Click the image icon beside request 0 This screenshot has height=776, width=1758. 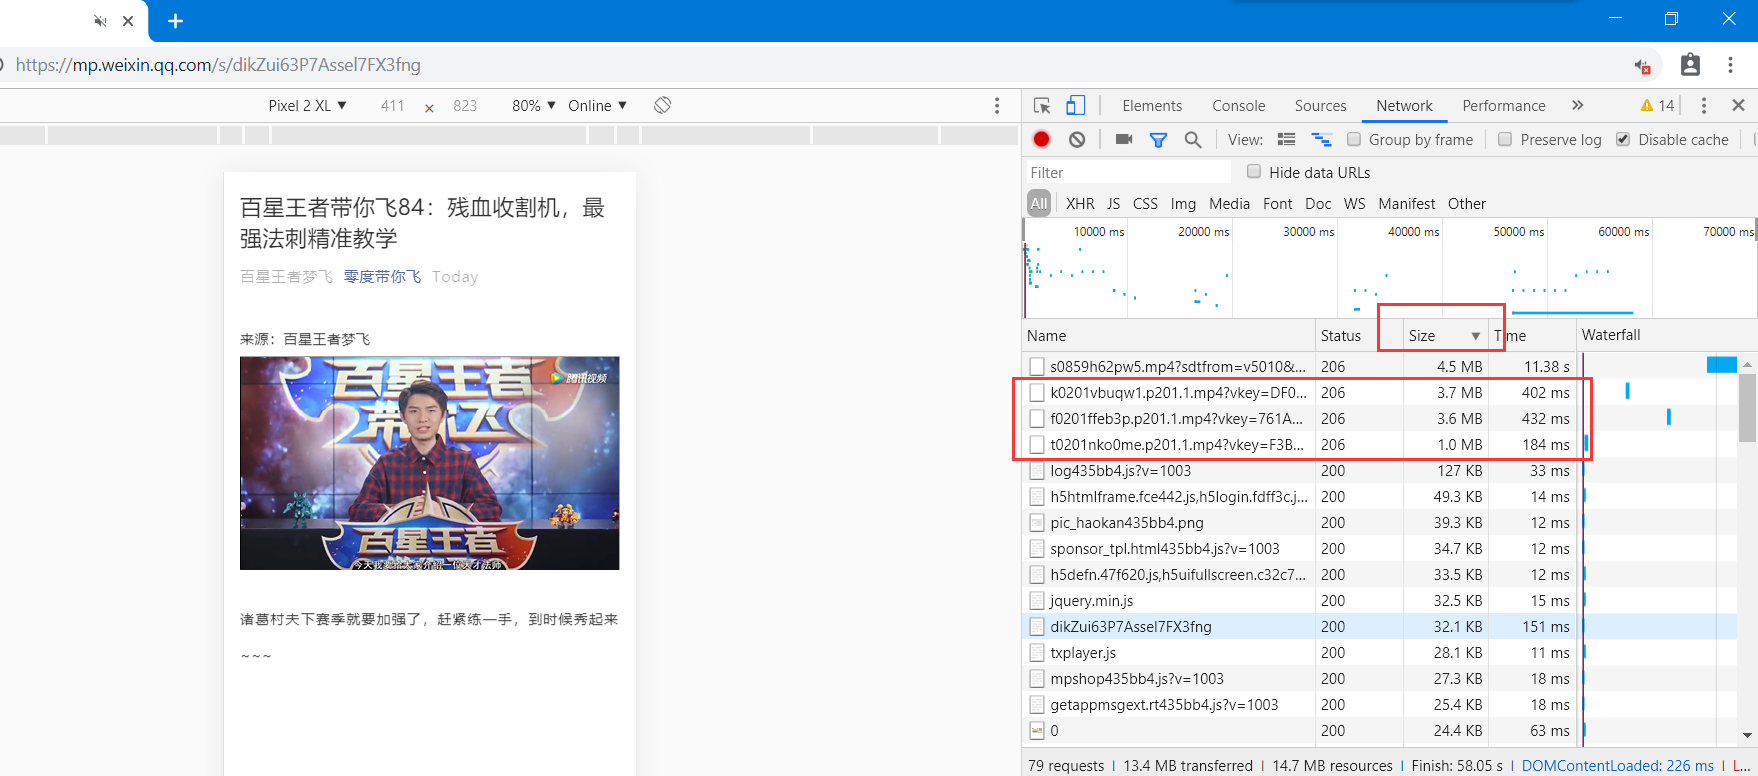pos(1037,731)
